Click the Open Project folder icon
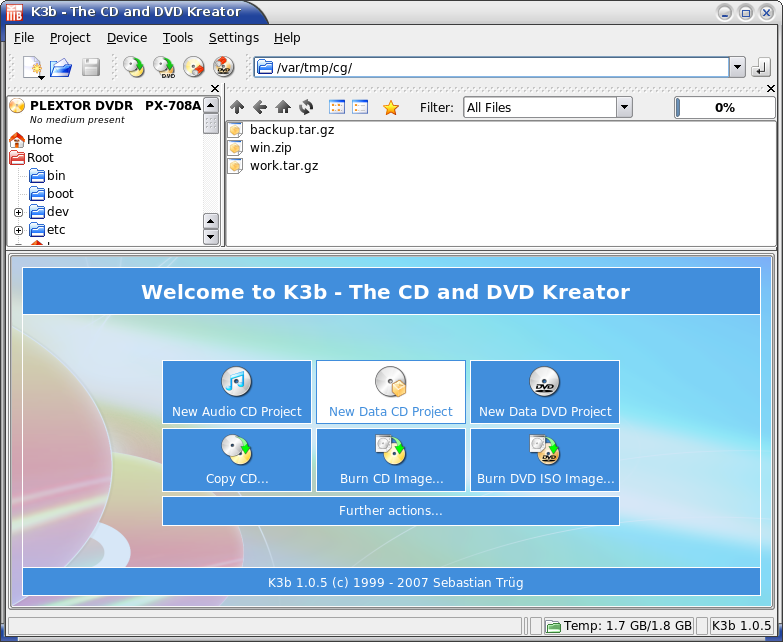 (61, 67)
